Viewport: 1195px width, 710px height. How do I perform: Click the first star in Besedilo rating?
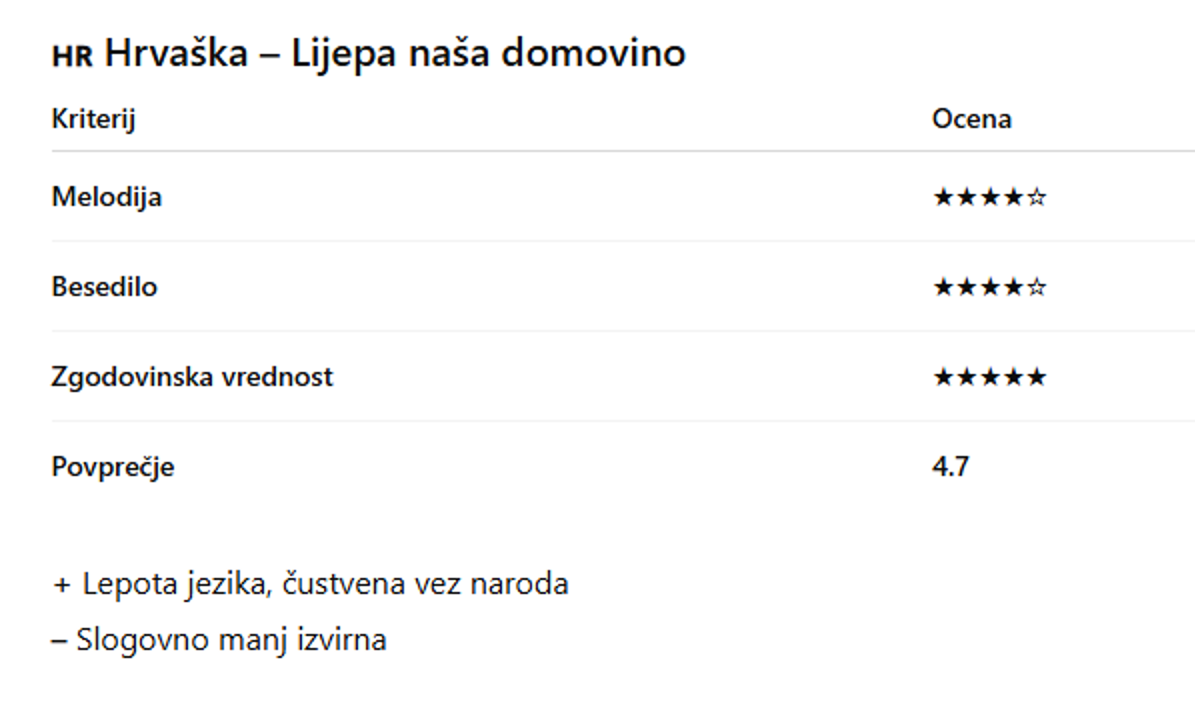click(x=943, y=288)
